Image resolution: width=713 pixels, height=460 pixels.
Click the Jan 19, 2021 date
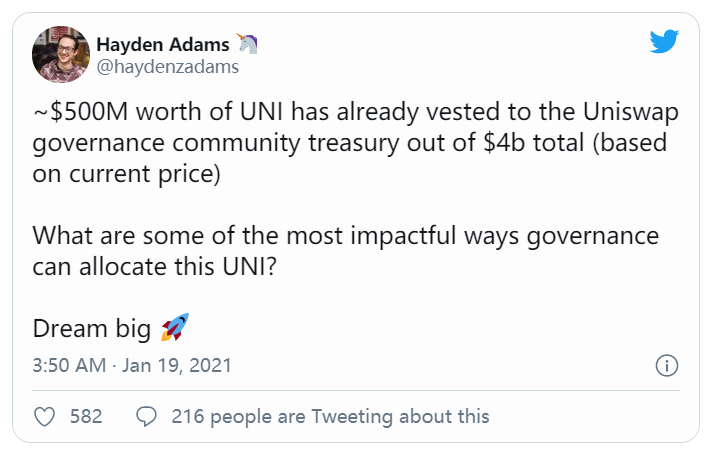178,366
